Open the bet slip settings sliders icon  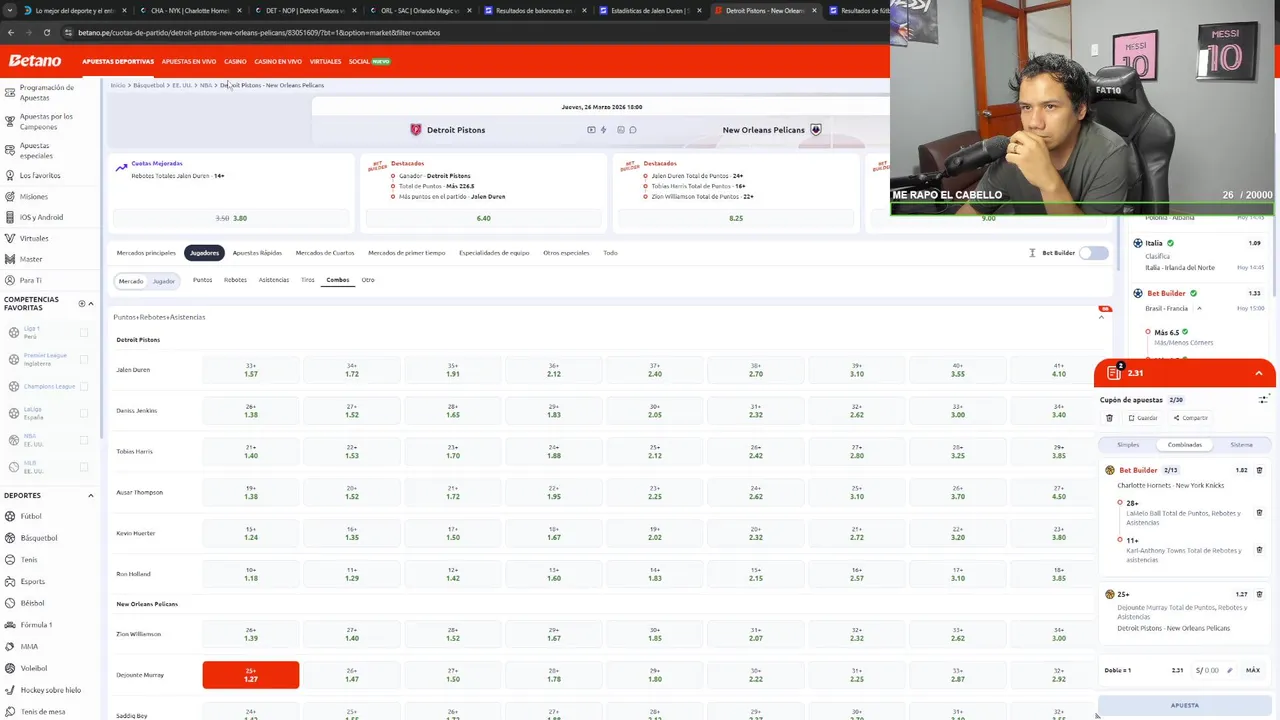[1263, 399]
